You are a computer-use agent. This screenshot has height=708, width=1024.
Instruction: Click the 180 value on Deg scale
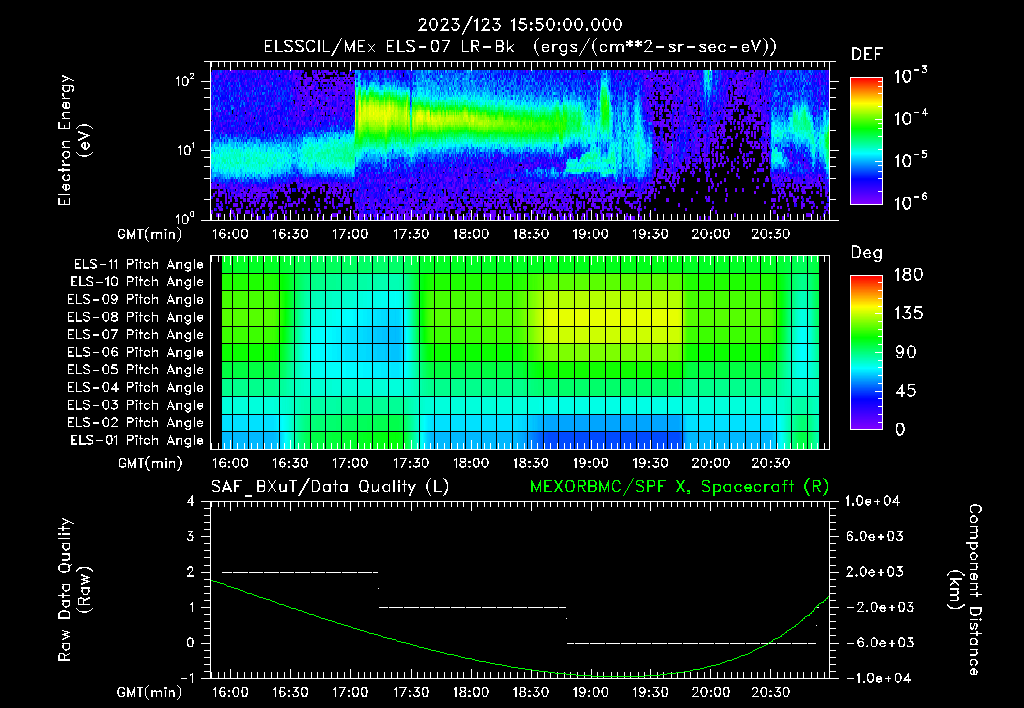coord(908,275)
